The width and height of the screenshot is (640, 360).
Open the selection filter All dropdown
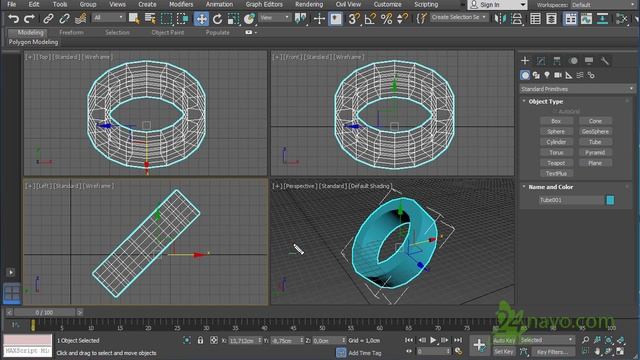point(108,18)
